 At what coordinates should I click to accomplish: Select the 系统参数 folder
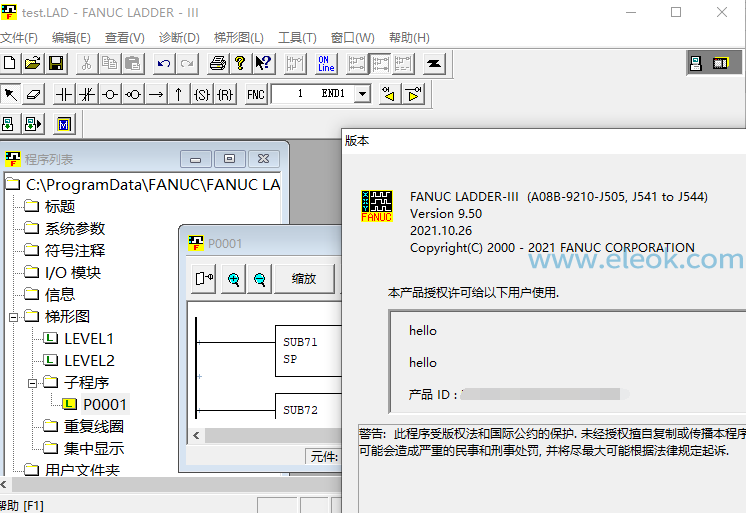75,228
